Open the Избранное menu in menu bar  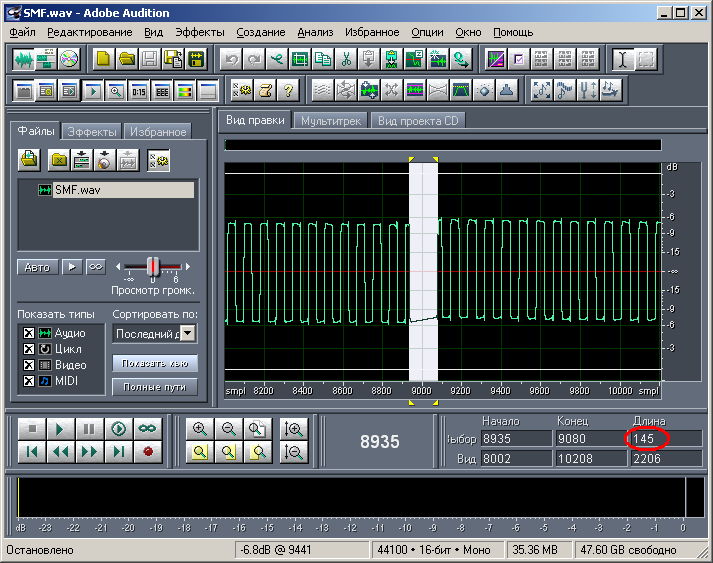pos(372,32)
